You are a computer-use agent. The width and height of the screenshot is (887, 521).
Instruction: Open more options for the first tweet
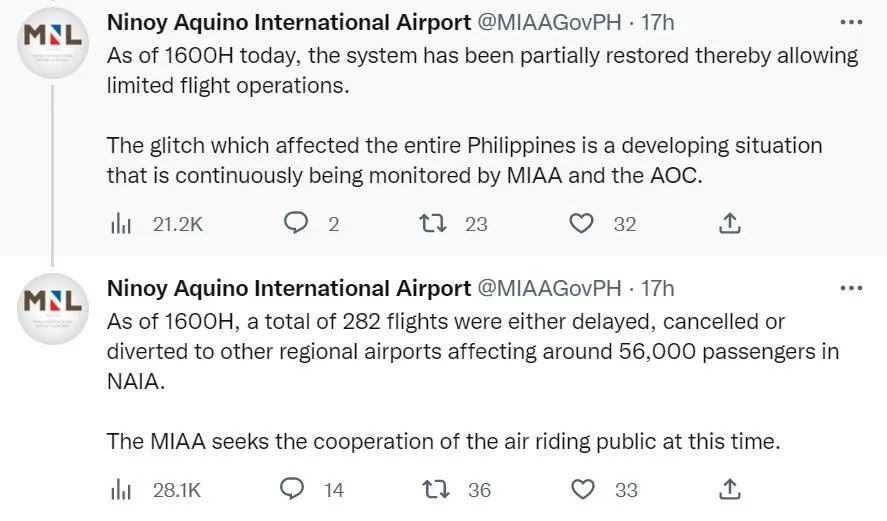coord(850,22)
